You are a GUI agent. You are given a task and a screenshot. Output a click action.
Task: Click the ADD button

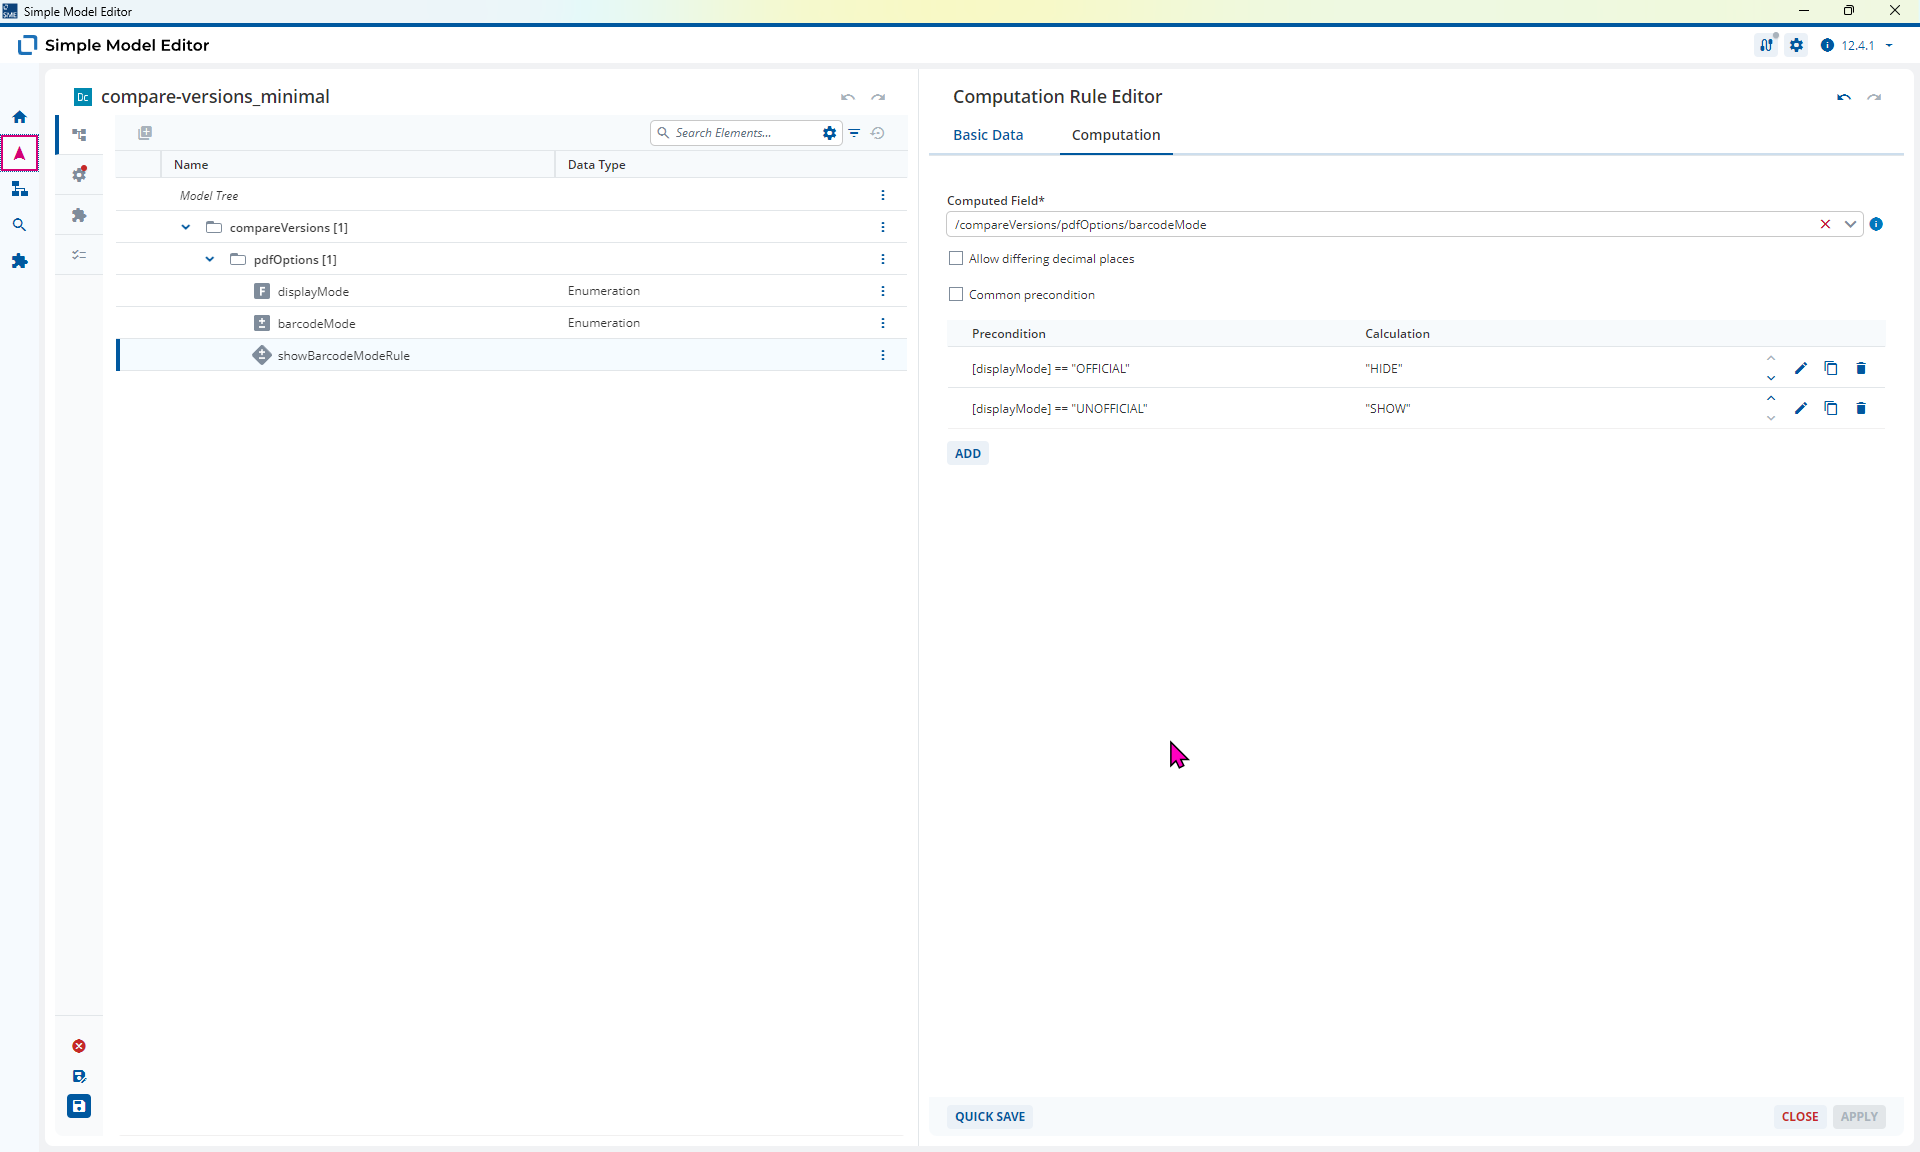pyautogui.click(x=968, y=453)
